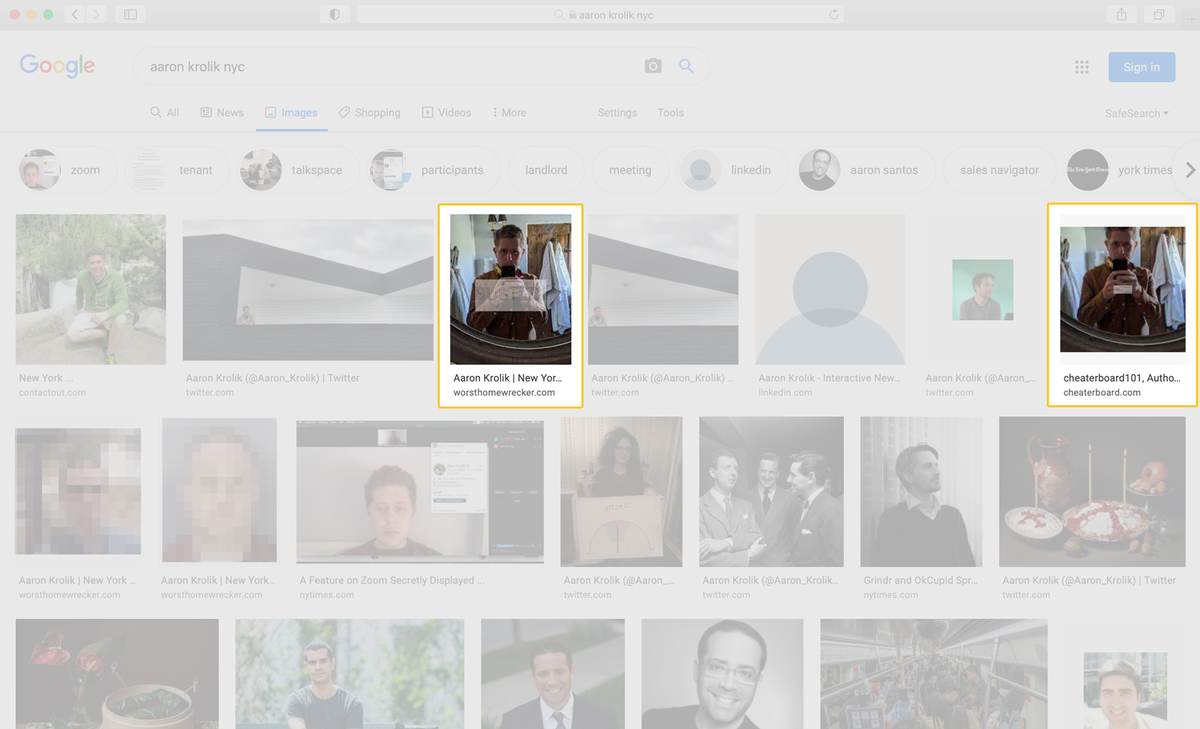Image resolution: width=1200 pixels, height=729 pixels.
Task: Click 'cheaterboard101, Autho...' caption
Action: tap(1123, 378)
